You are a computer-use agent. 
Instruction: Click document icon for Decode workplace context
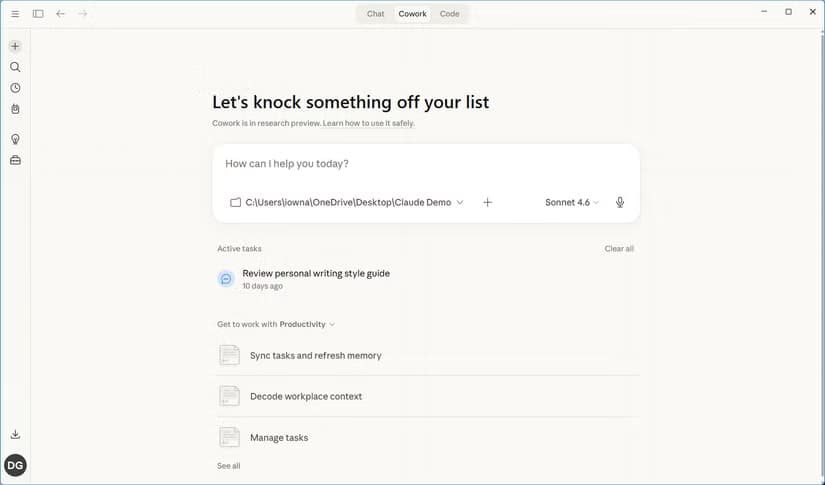pos(229,396)
